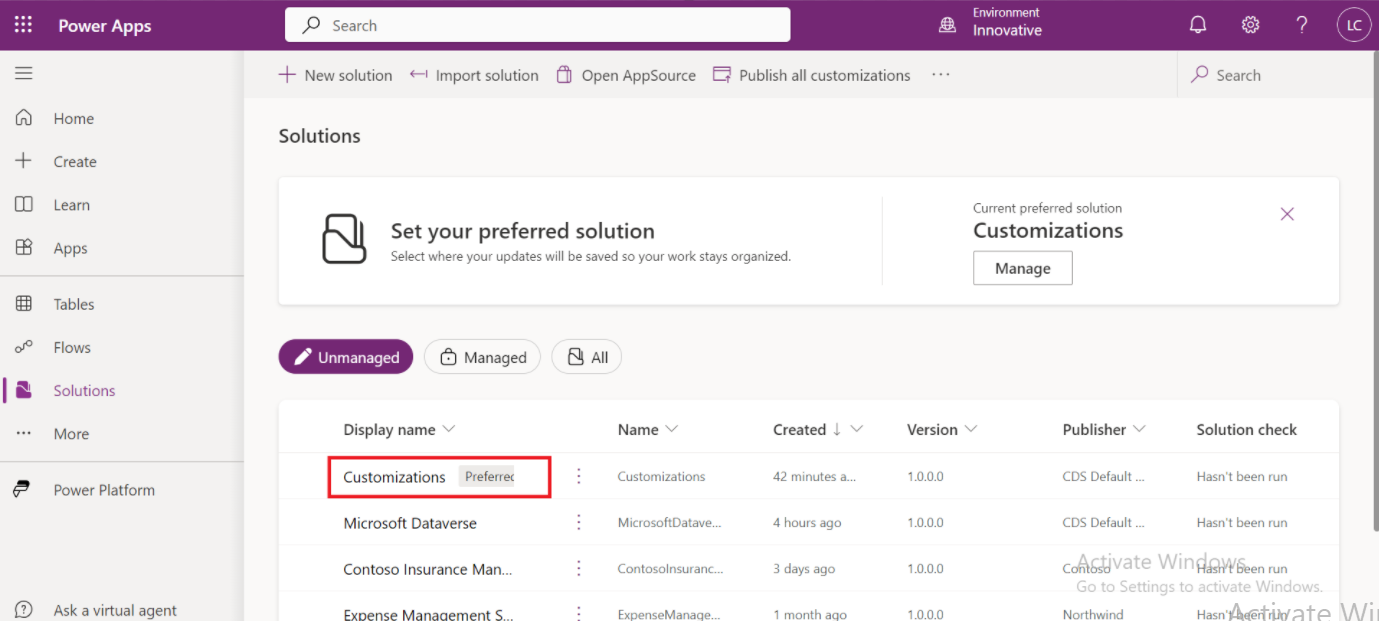Viewport: 1379px width, 621px height.
Task: Open the LC account avatar
Action: [1353, 25]
